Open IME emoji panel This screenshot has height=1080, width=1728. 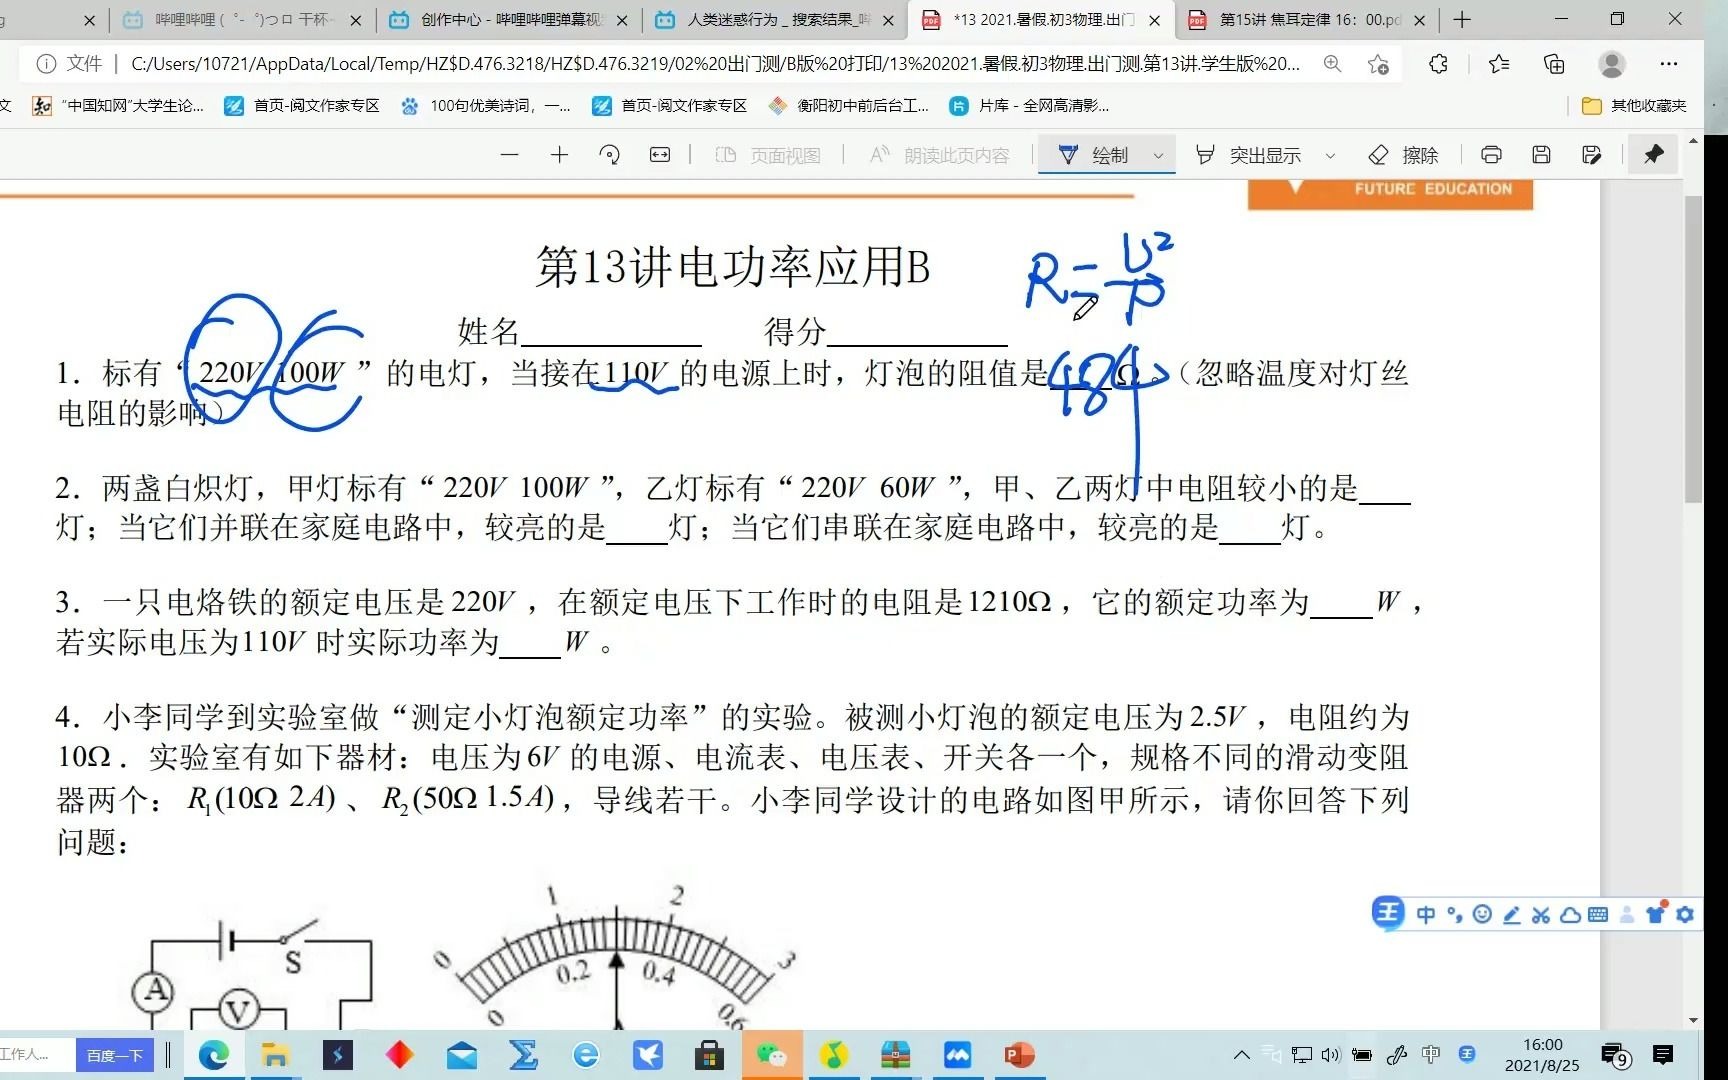[x=1483, y=914]
